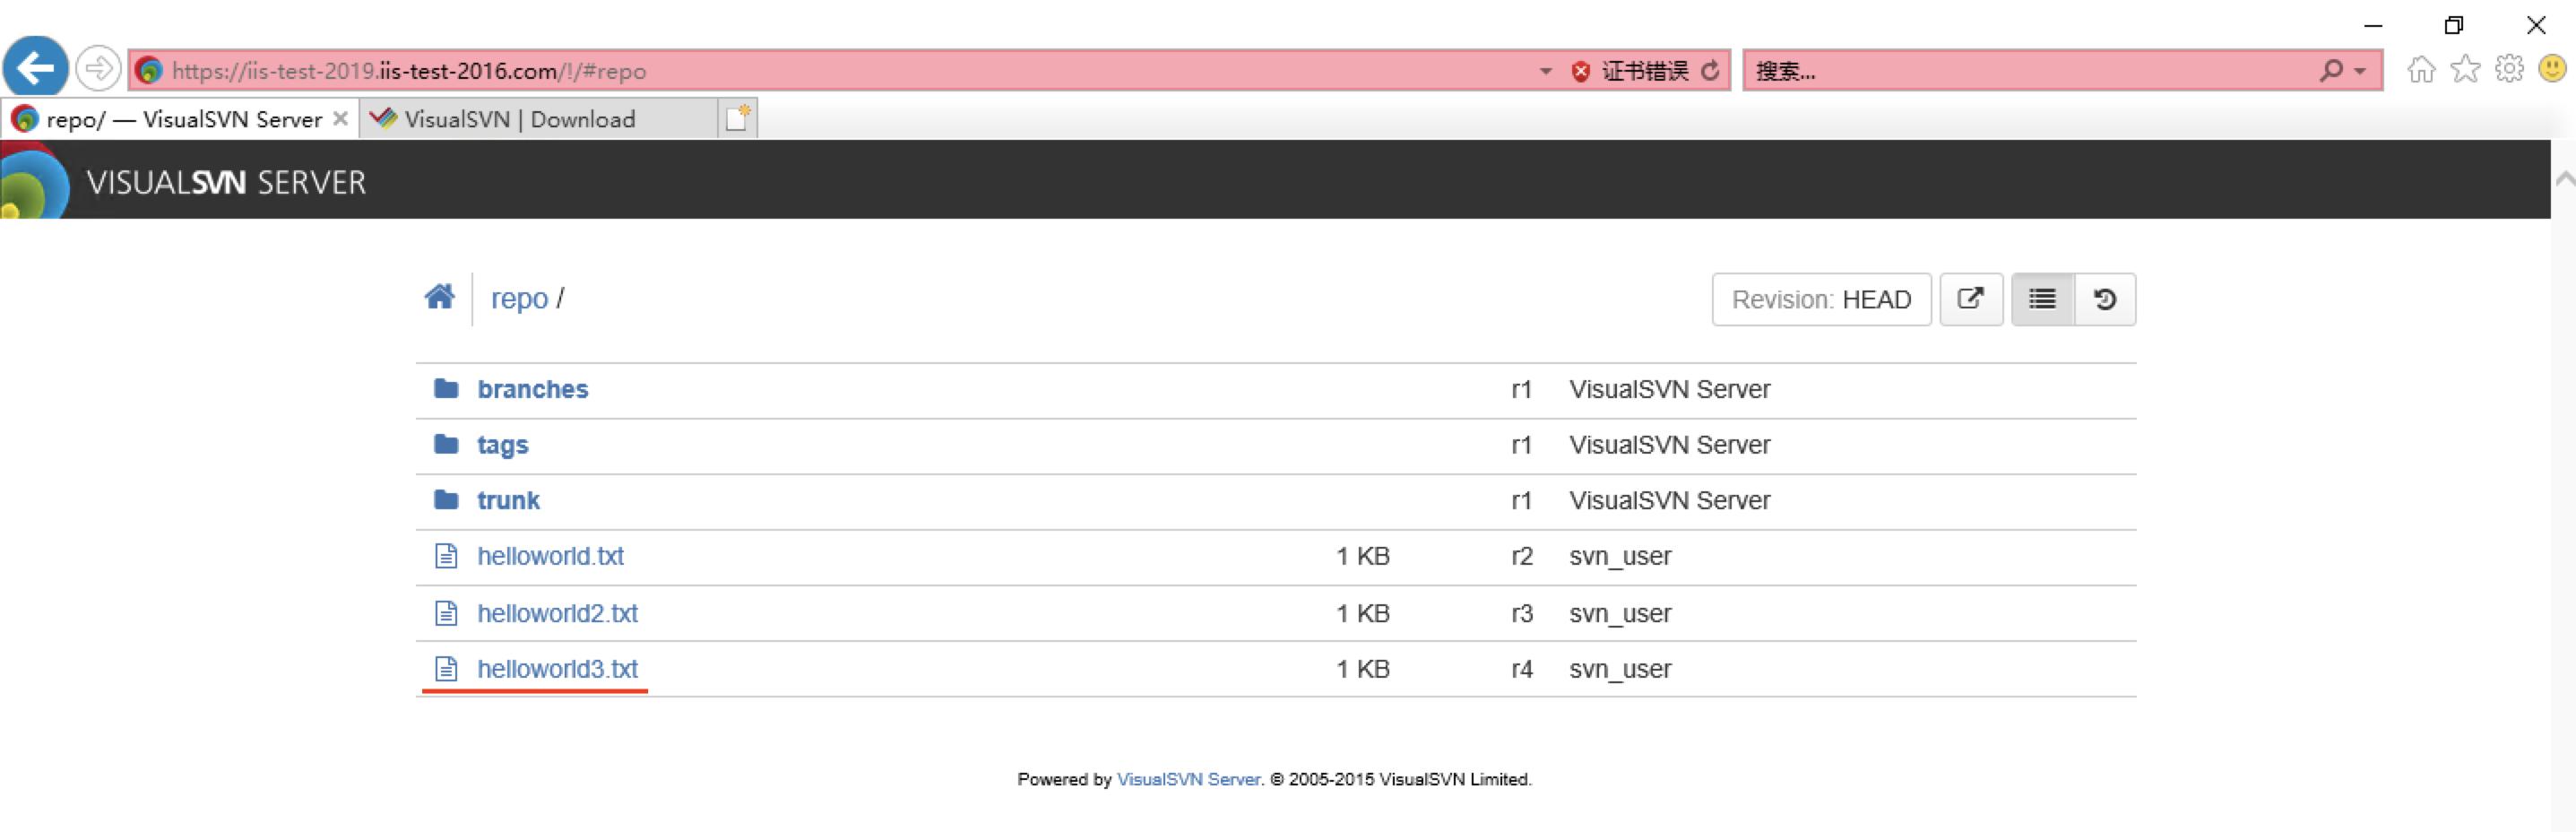
Task: Click the 1 KB size of helloworld3.txt
Action: (x=1362, y=669)
